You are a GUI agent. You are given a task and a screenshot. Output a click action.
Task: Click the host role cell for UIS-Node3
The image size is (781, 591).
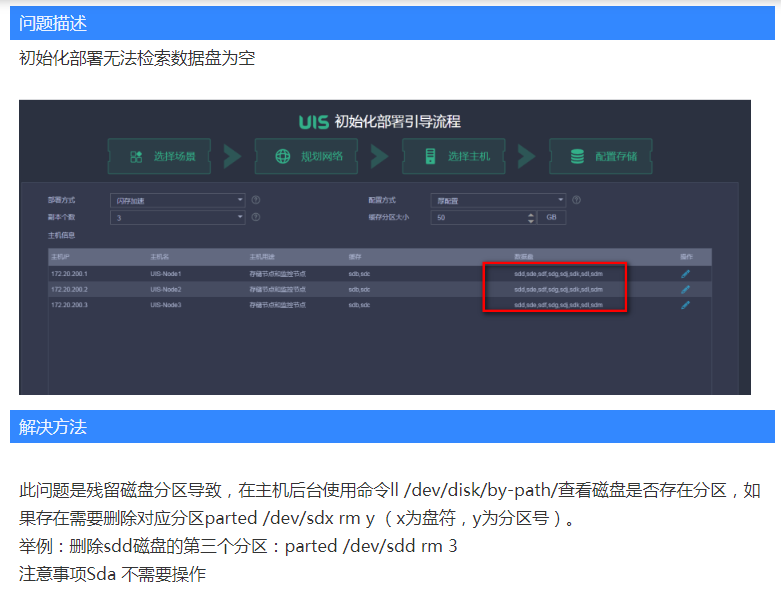point(277,305)
